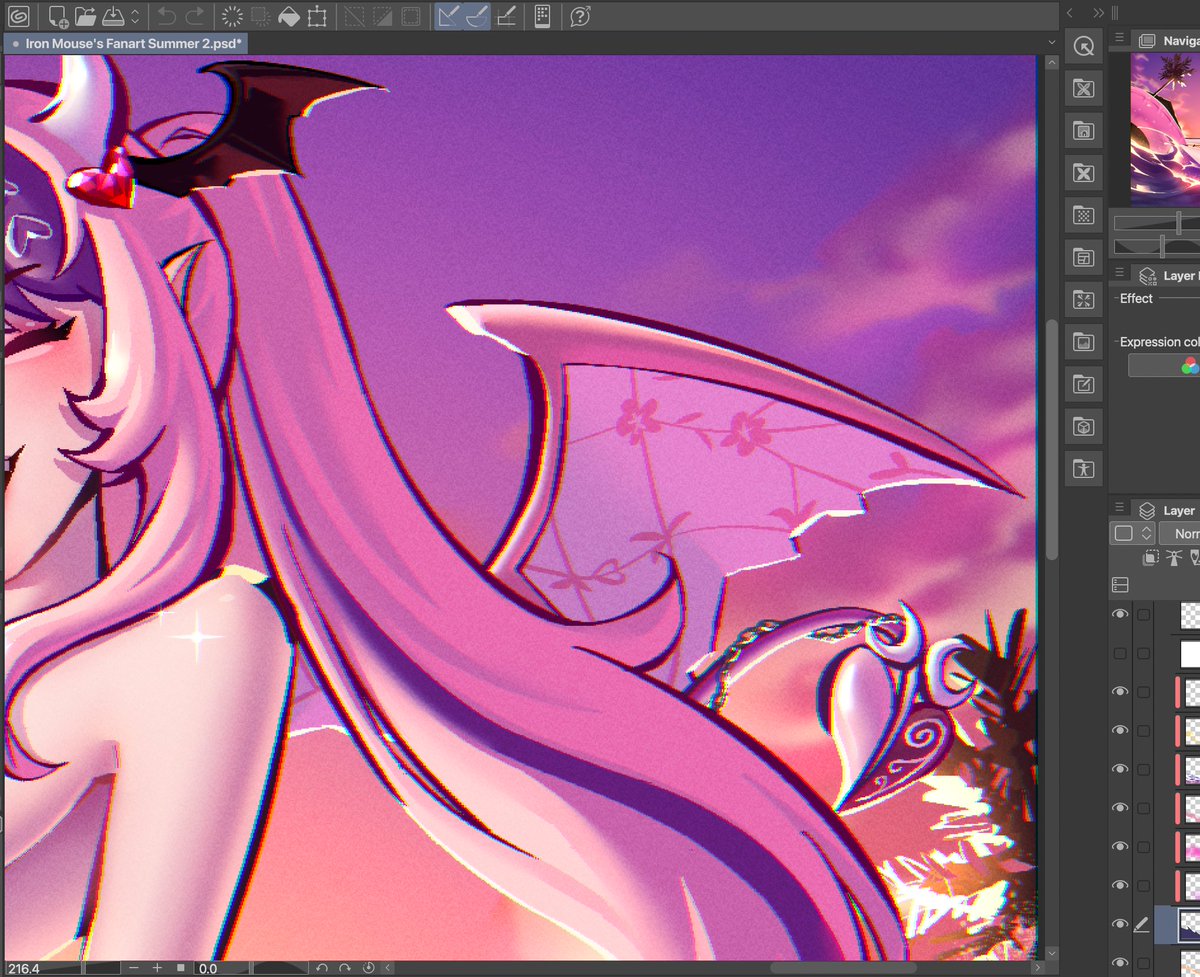Click the Deselect icon in command bar
The width and height of the screenshot is (1200, 977).
tap(354, 16)
